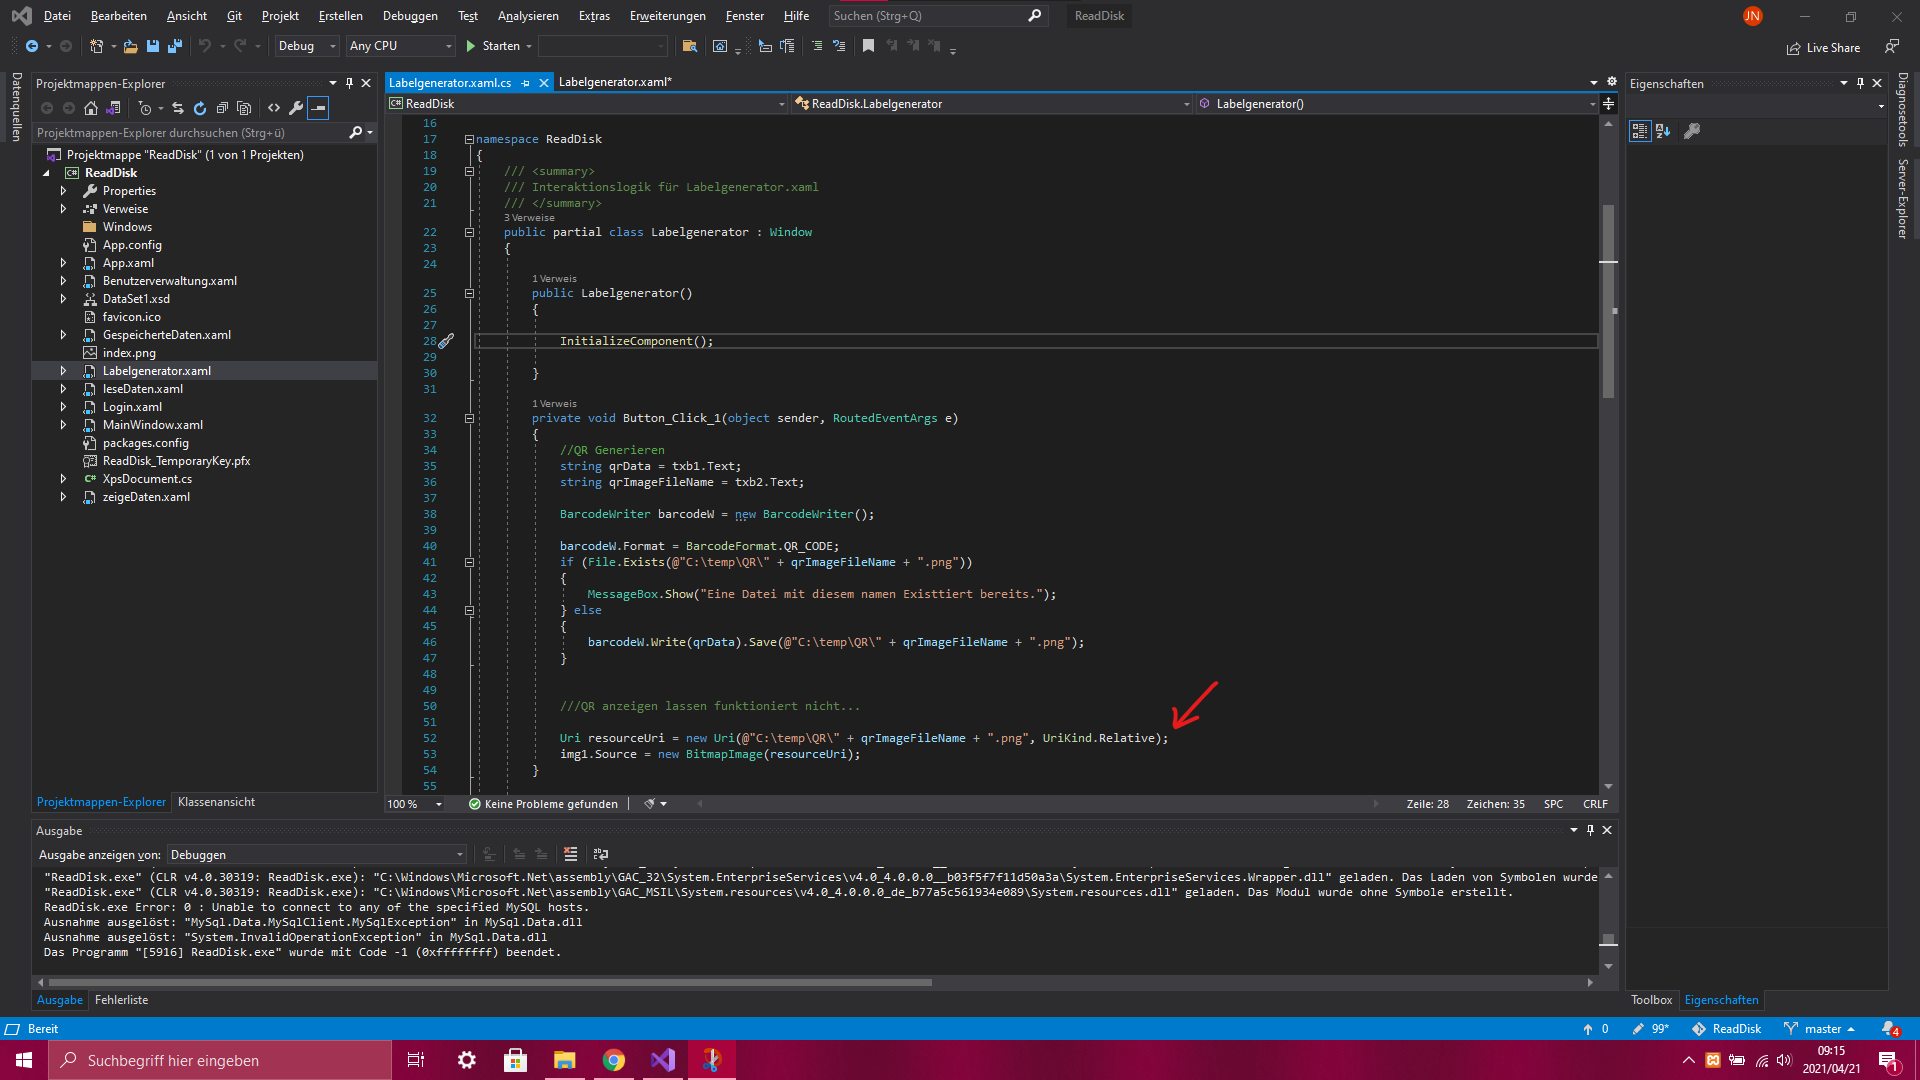Expand the MainWindow.xaml tree node

63,425
